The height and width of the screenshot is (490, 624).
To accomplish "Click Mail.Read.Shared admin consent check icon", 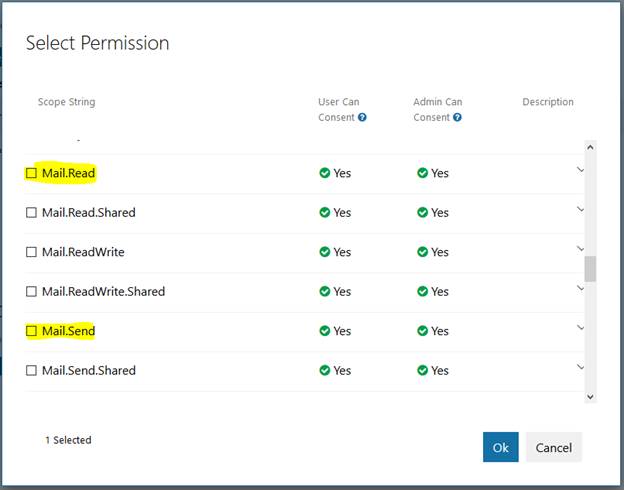I will click(422, 212).
